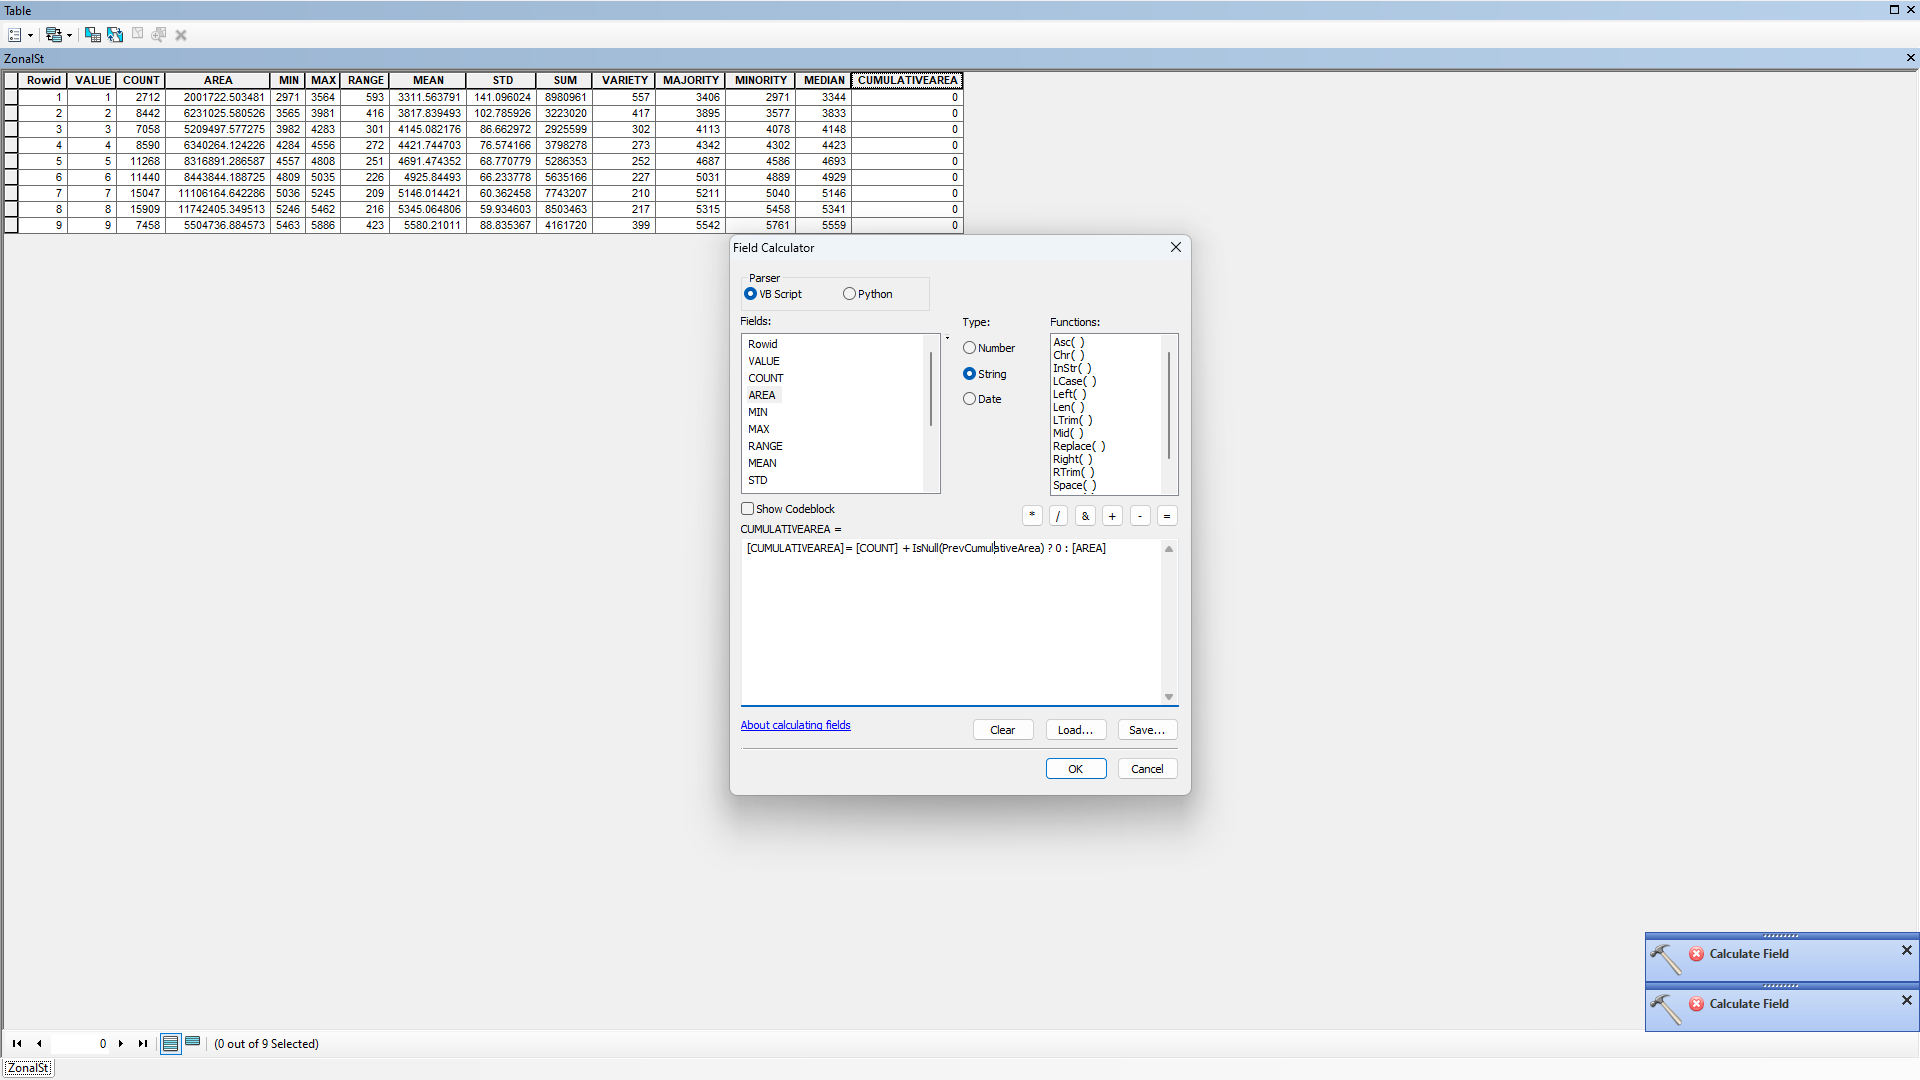This screenshot has width=1920, height=1080.
Task: Click the greyed Clear Selection icon
Action: [138, 34]
